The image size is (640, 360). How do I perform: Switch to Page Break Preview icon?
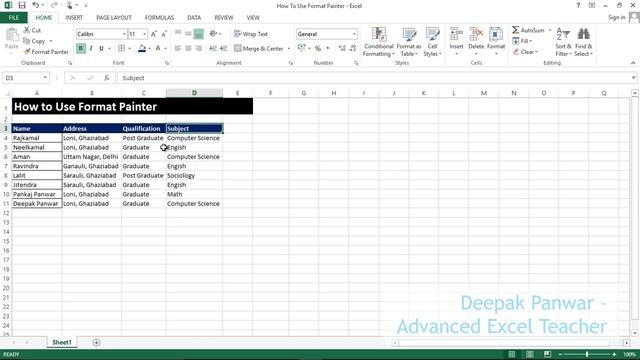tap(547, 354)
